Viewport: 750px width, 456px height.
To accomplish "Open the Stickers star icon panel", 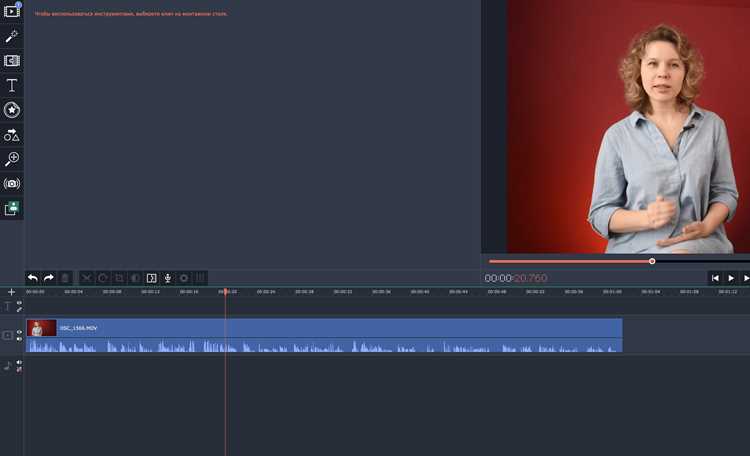I will [11, 110].
